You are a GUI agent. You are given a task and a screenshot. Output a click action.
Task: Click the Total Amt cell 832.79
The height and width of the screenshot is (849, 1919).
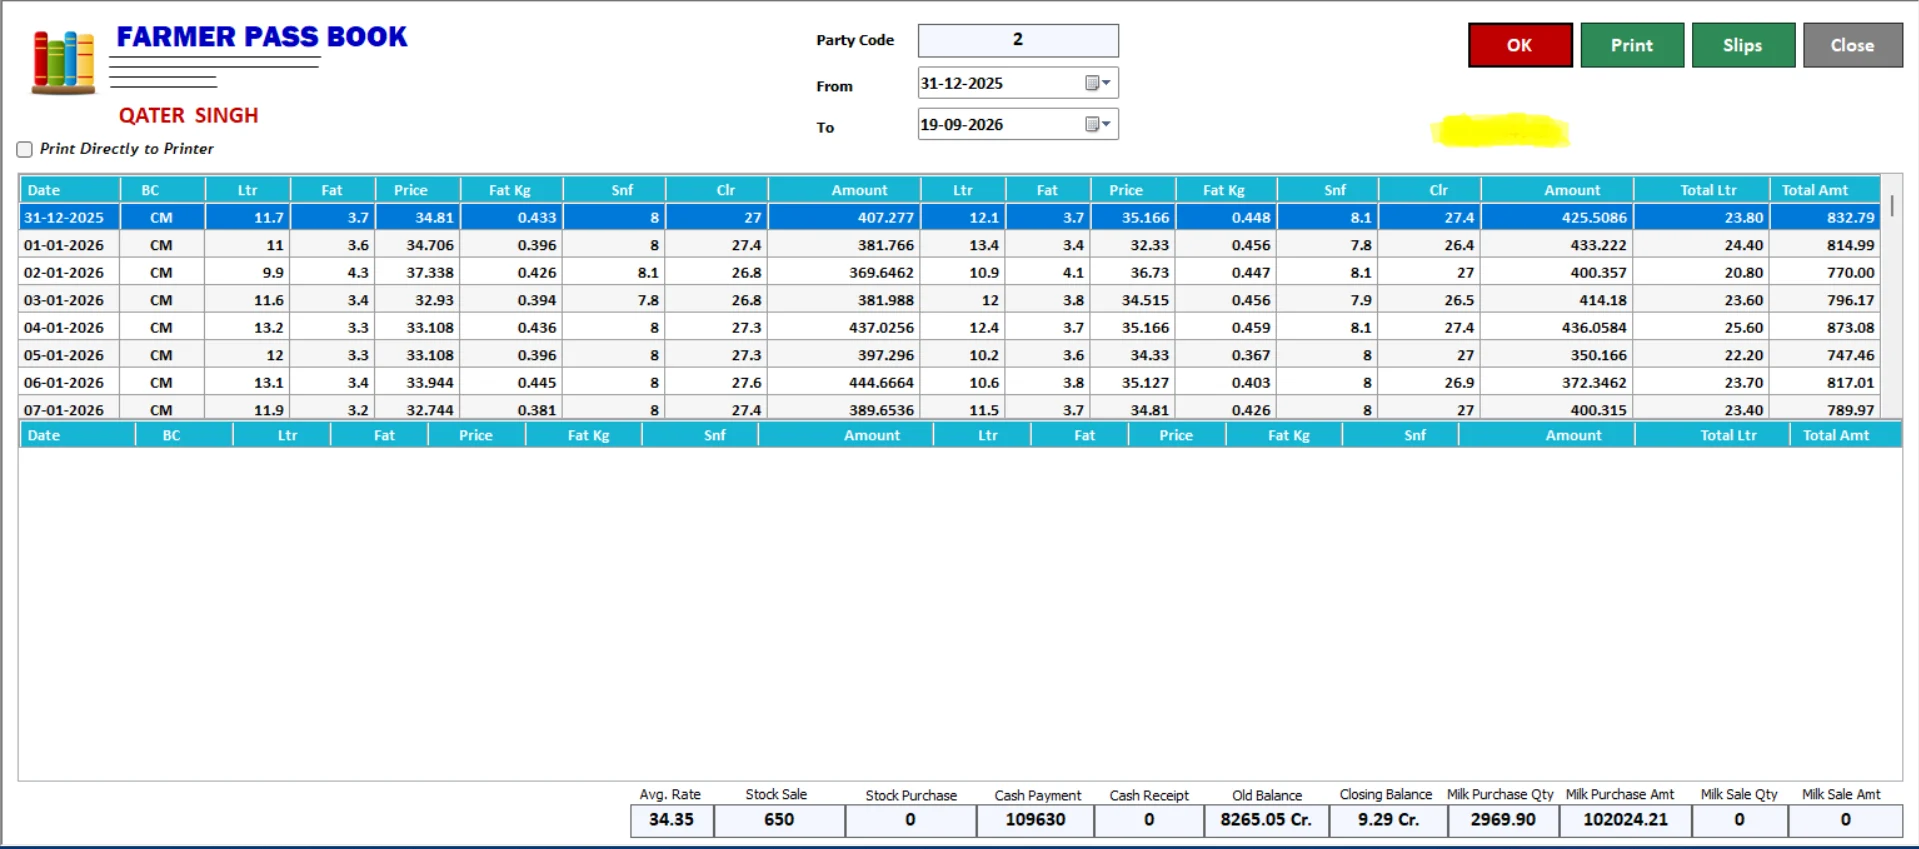[x=1825, y=217]
